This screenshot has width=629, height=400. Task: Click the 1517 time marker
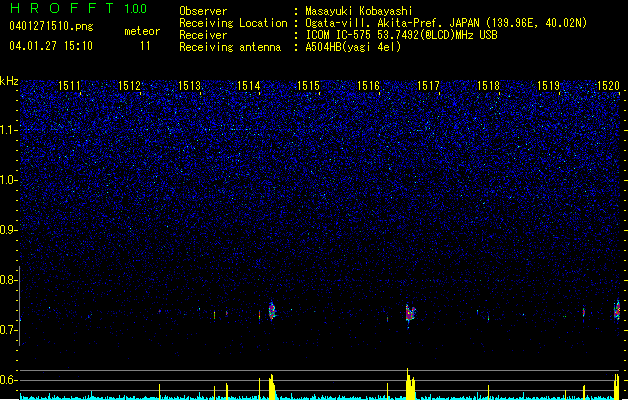click(x=428, y=86)
